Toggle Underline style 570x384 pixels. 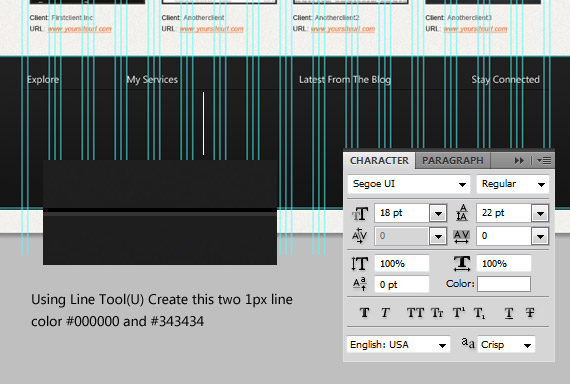coord(509,313)
